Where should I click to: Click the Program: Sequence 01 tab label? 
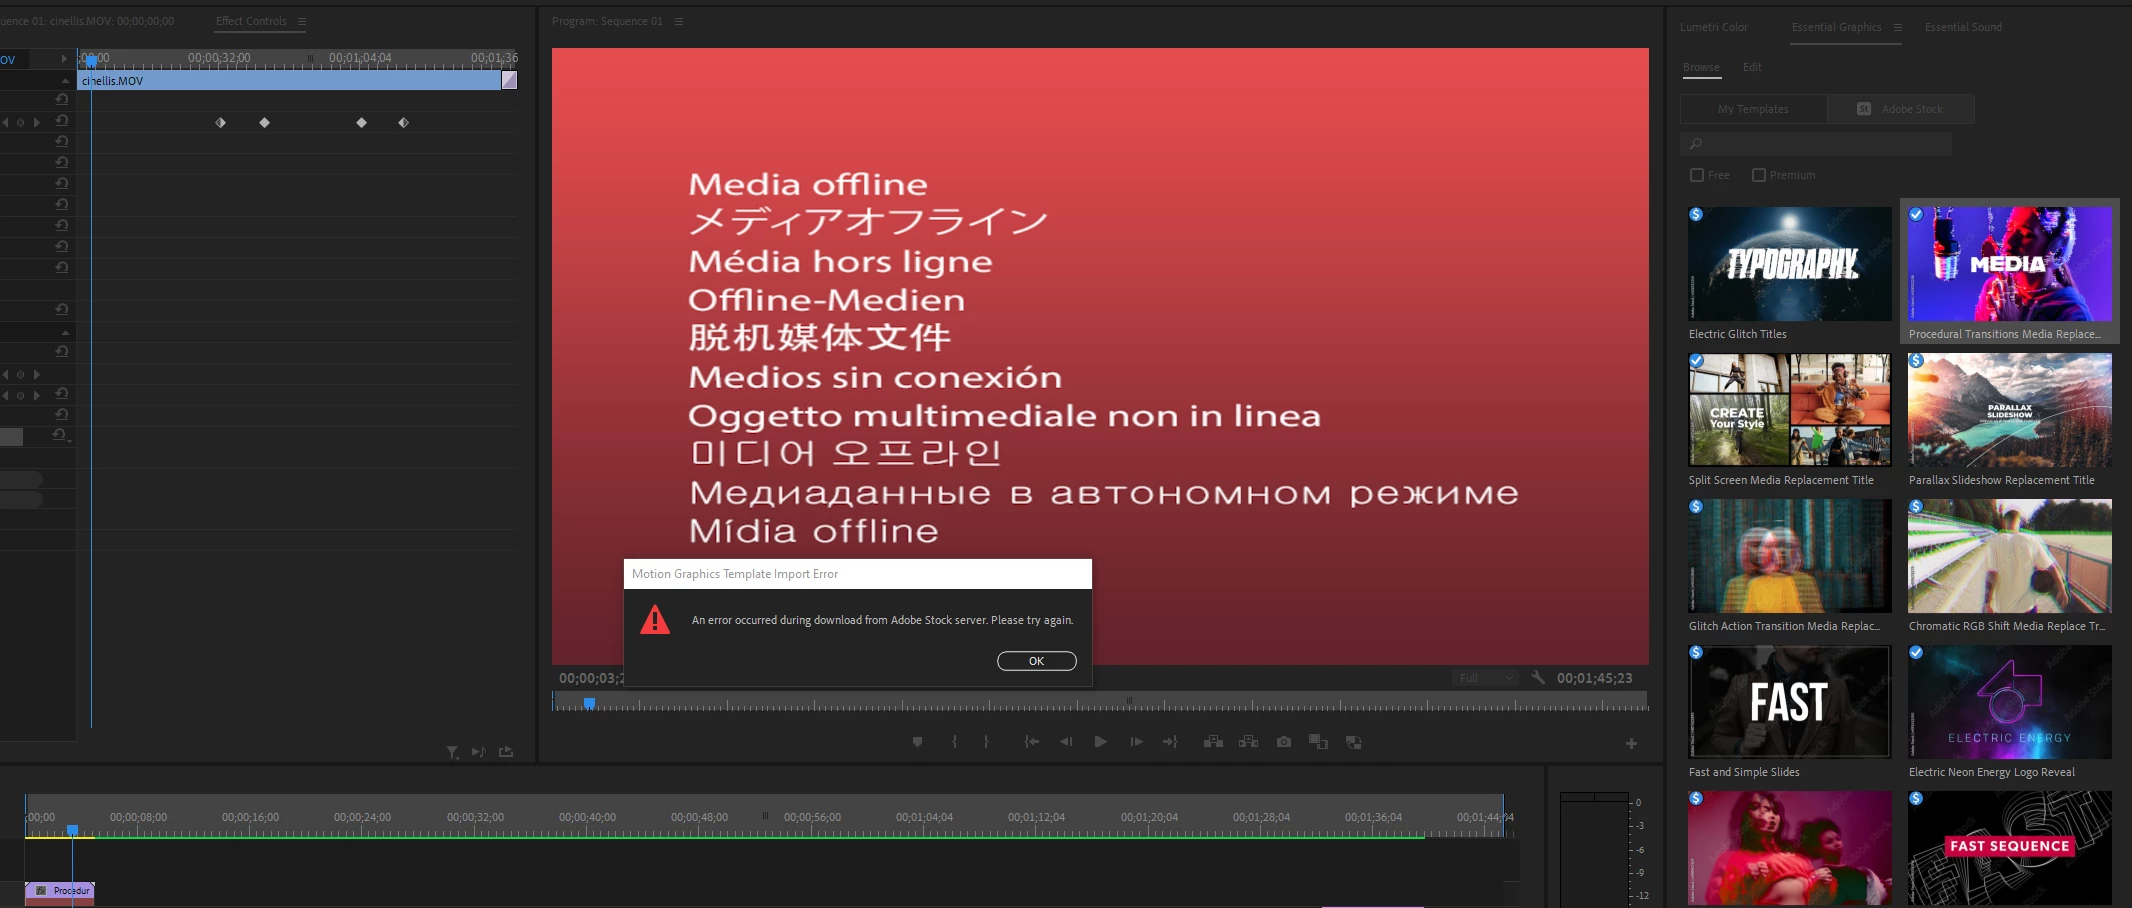coord(607,21)
